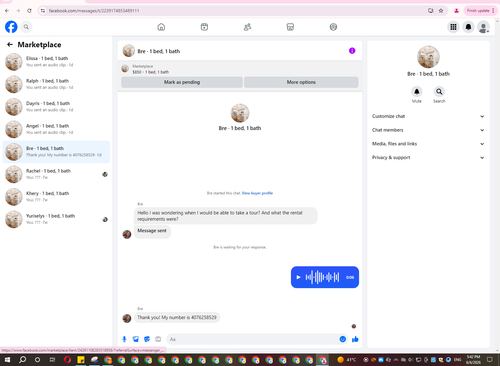Viewport: 500px width, 366px height.
Task: Open the Video tab icon
Action: (x=204, y=27)
